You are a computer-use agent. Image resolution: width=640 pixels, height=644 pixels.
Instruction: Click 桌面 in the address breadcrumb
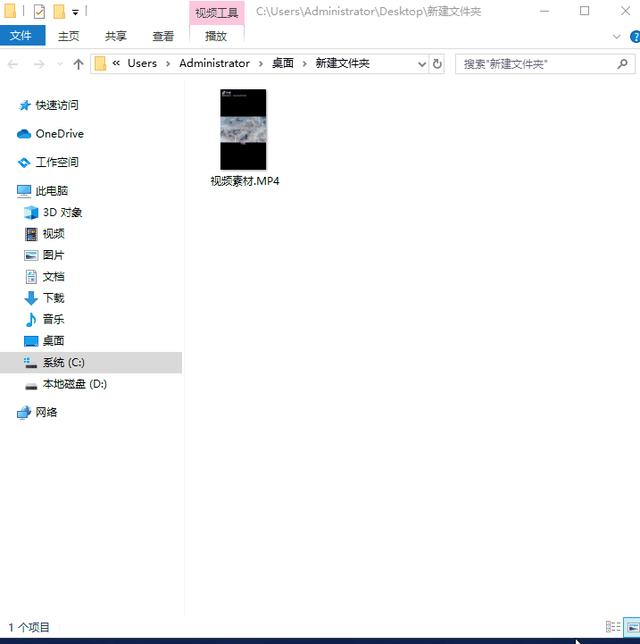[283, 63]
